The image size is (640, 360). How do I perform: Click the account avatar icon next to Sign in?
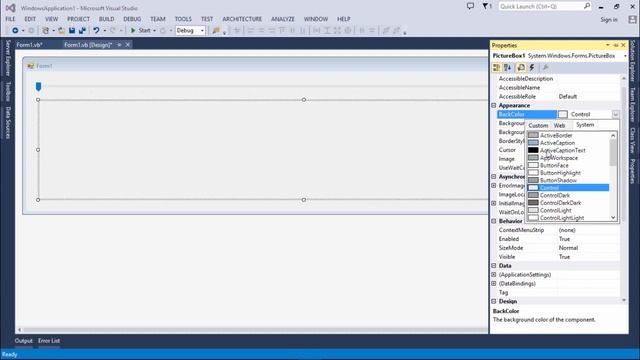632,19
